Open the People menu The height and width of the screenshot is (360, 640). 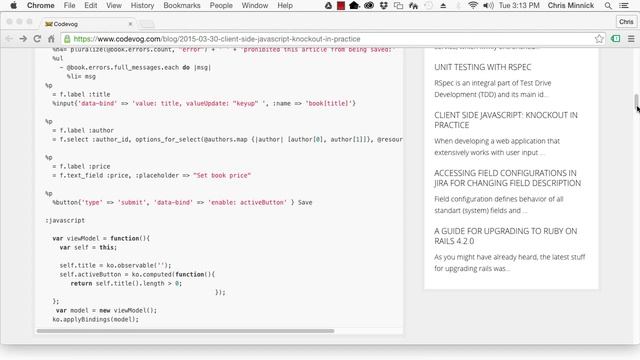(x=221, y=5)
